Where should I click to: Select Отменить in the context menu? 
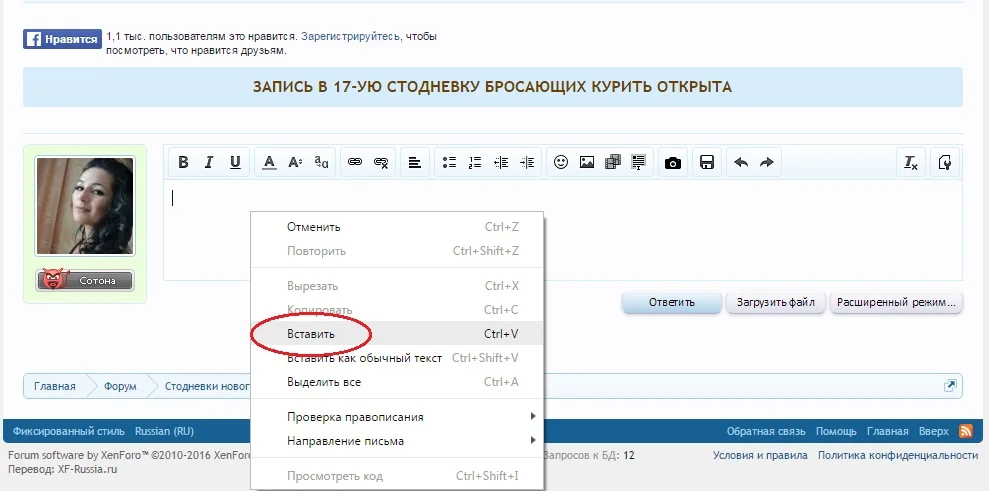[397, 227]
